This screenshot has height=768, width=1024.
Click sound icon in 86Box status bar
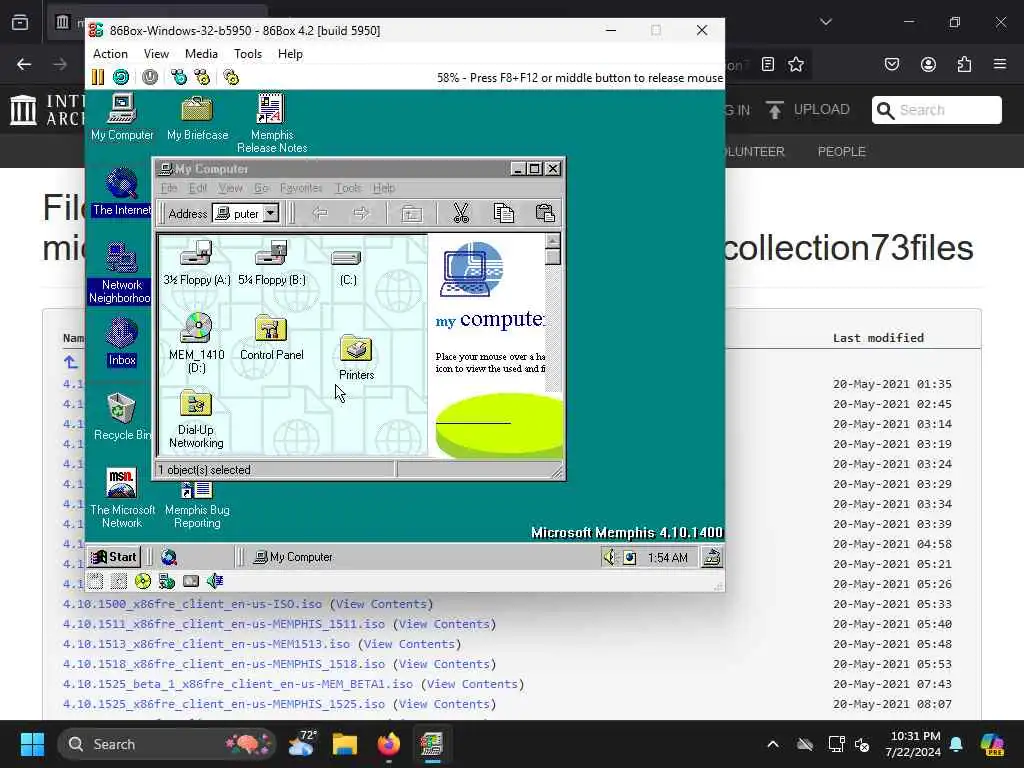point(215,581)
